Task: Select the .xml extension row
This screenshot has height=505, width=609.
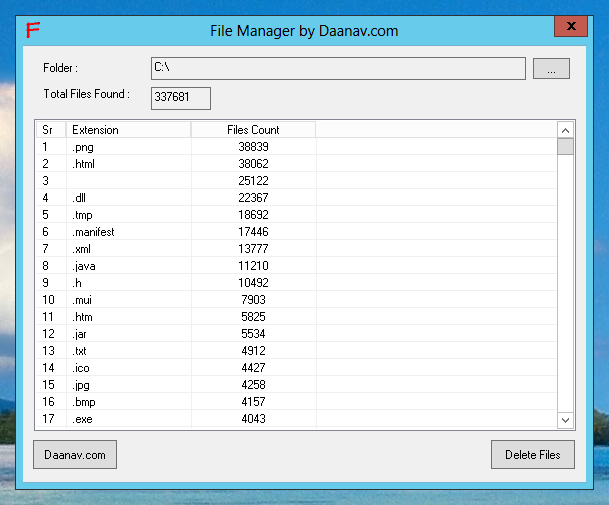Action: click(297, 249)
